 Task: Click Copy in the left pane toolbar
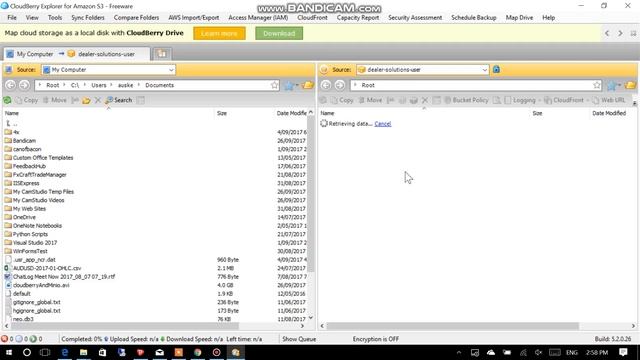tap(26, 100)
